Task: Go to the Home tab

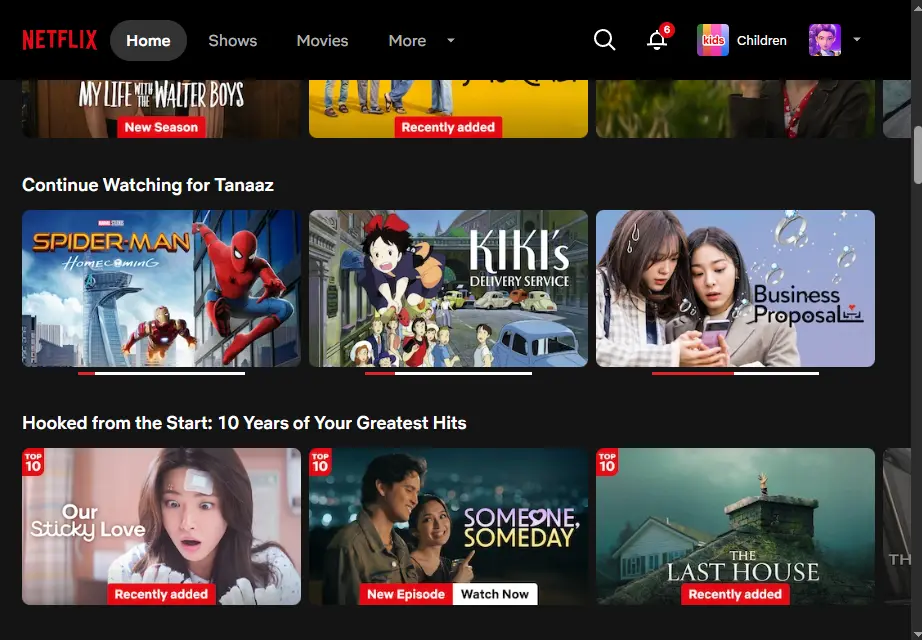Action: click(x=148, y=41)
